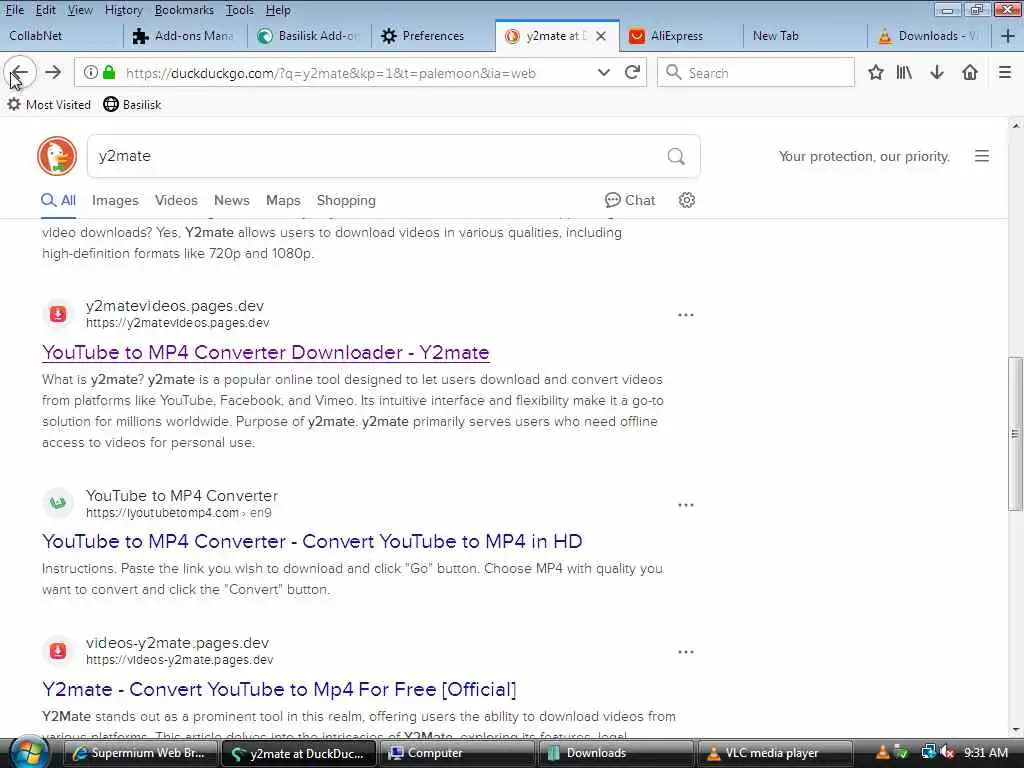Bookmark this page with the star icon
This screenshot has width=1024, height=768.
(876, 72)
